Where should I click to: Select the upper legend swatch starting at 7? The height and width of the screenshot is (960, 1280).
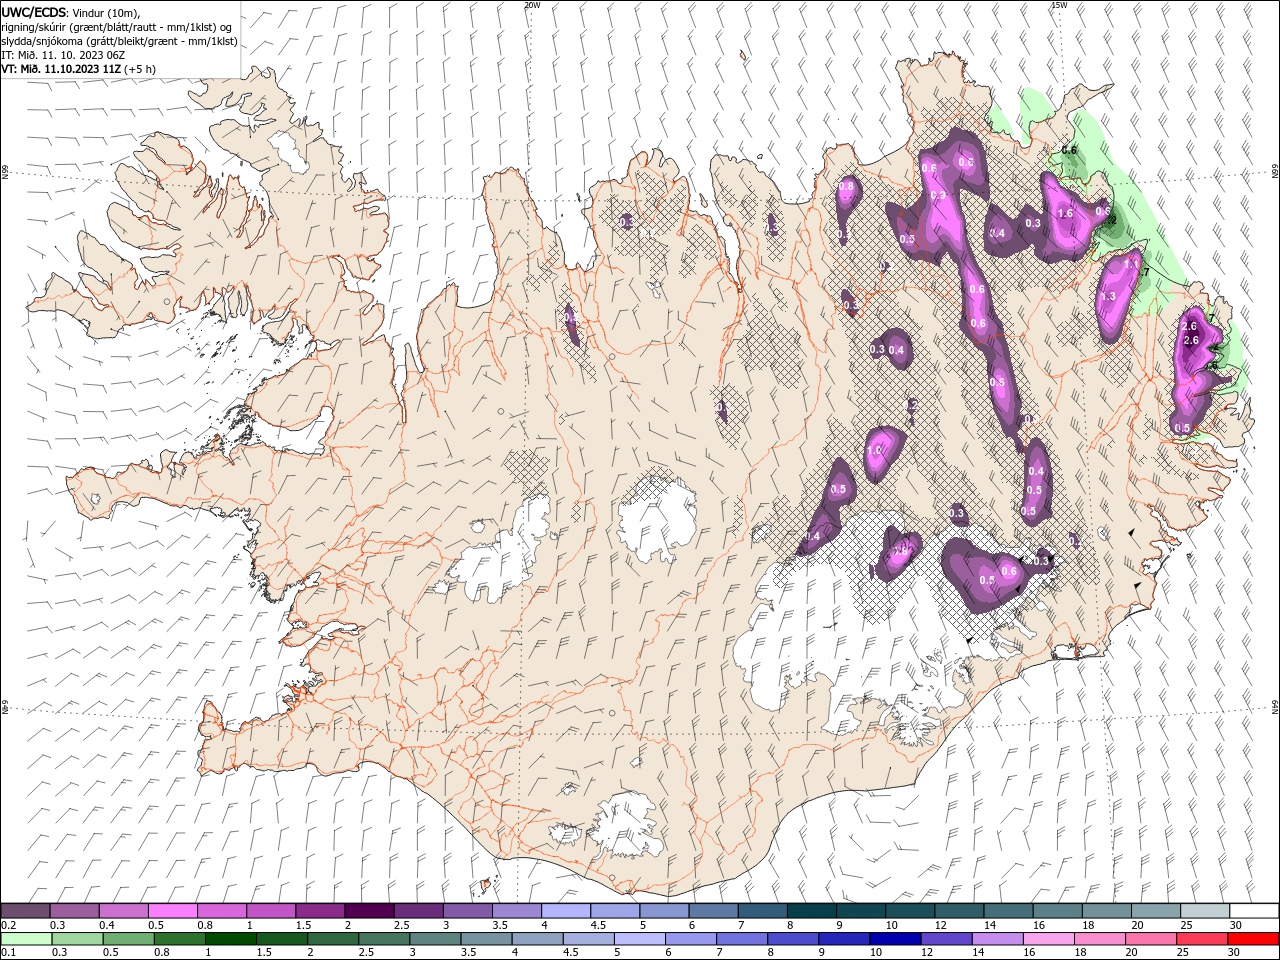click(761, 911)
